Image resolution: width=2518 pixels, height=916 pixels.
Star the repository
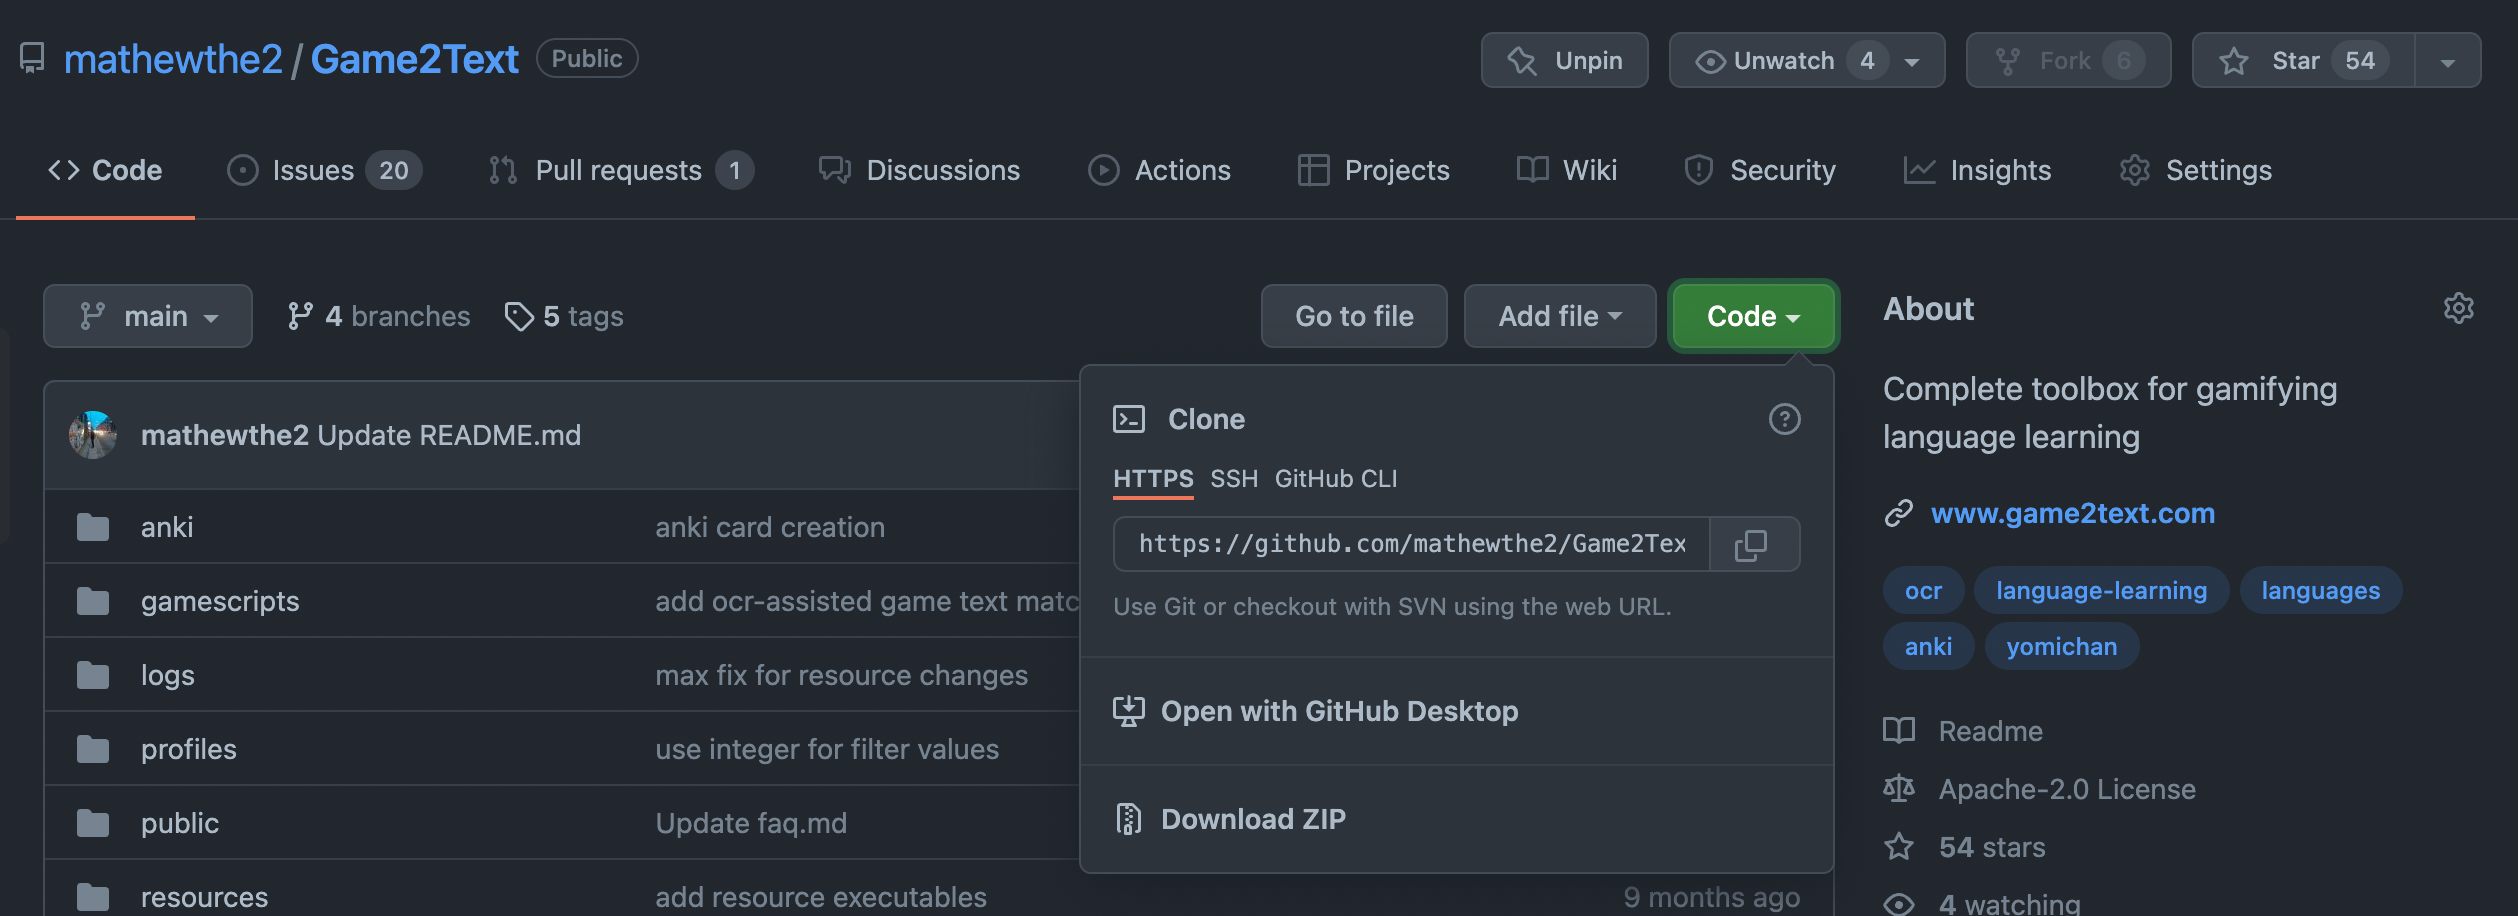[x=2303, y=60]
